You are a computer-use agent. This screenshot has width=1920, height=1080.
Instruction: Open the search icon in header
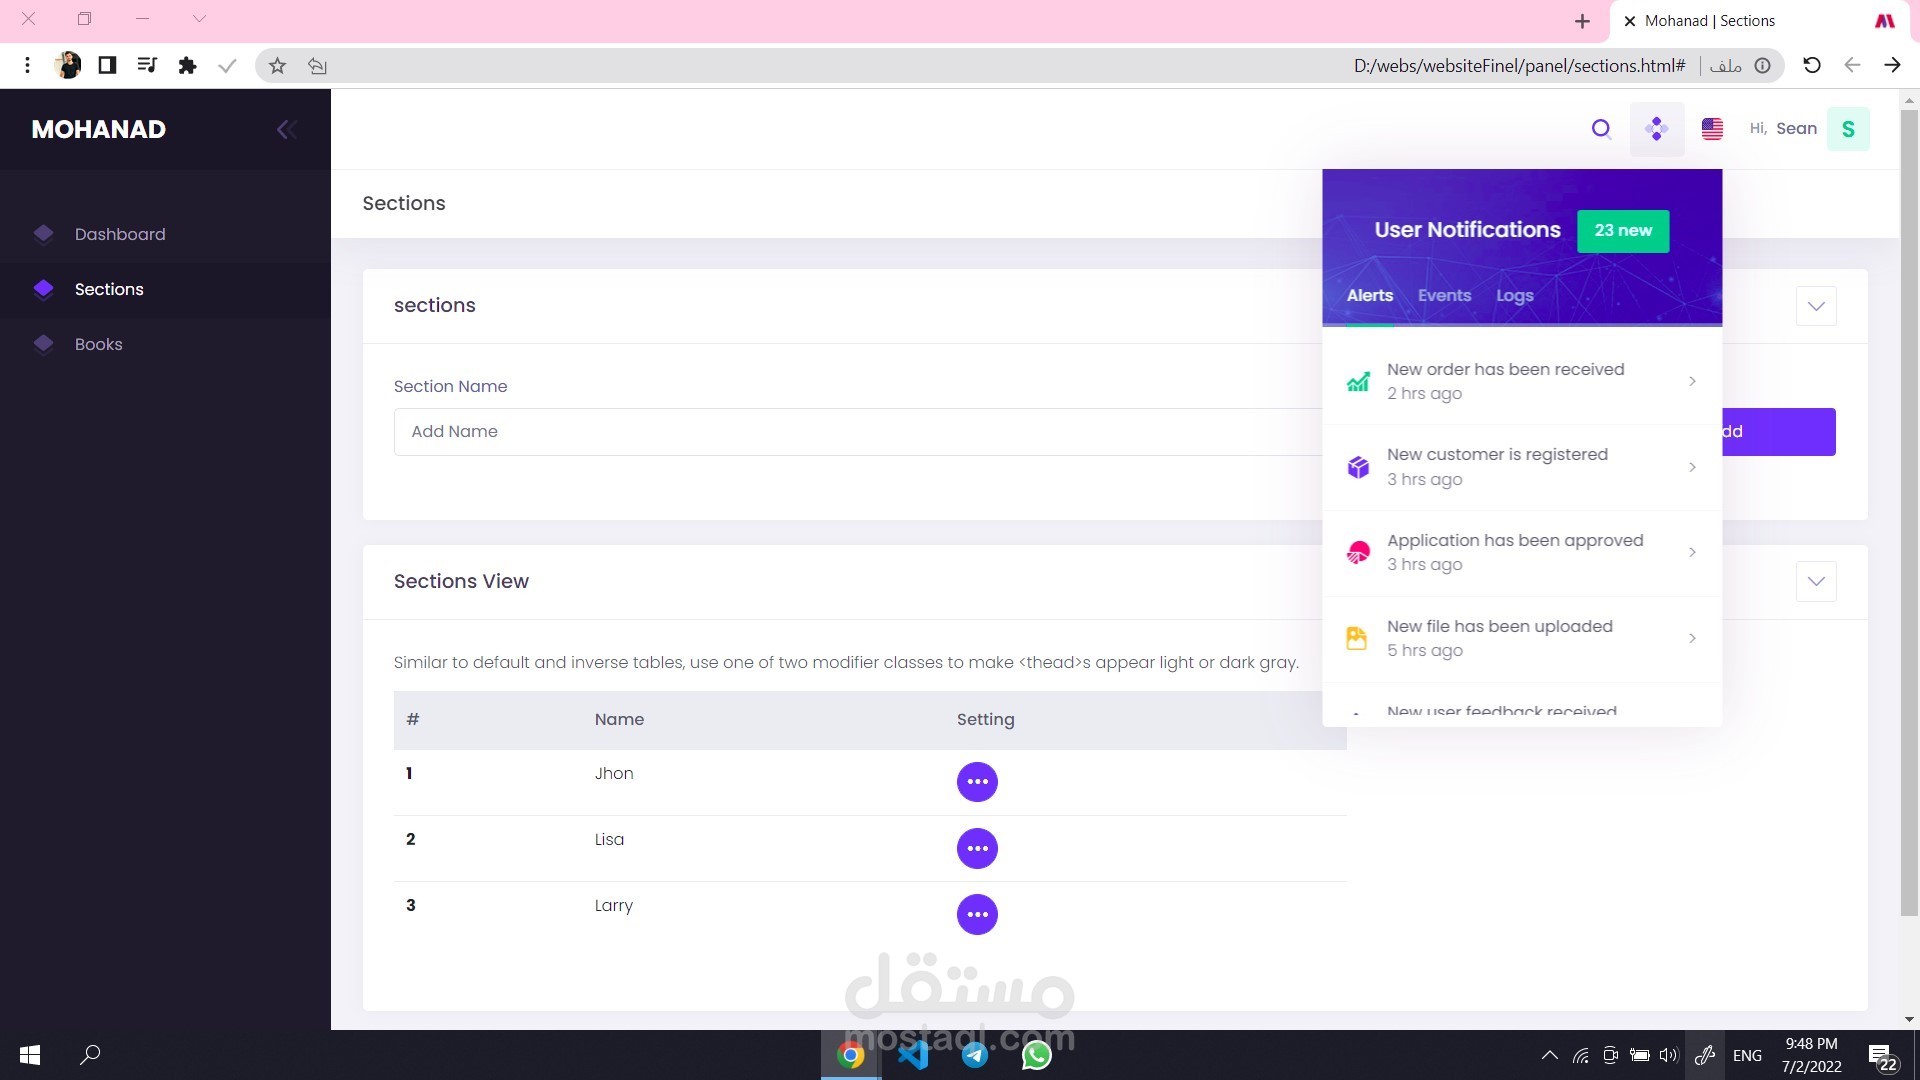pos(1601,129)
